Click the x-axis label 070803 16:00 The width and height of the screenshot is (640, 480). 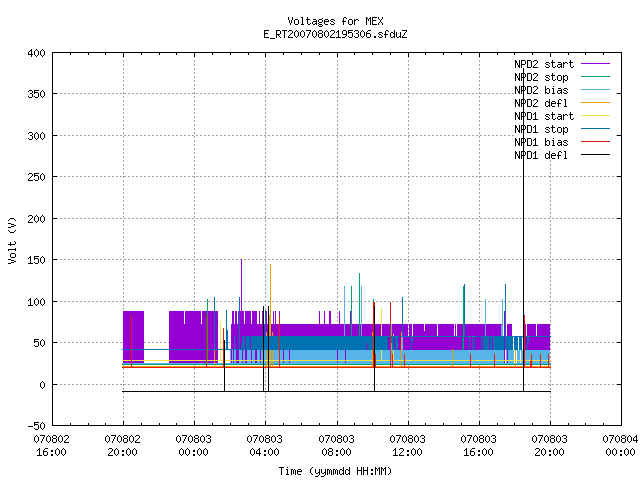click(479, 446)
